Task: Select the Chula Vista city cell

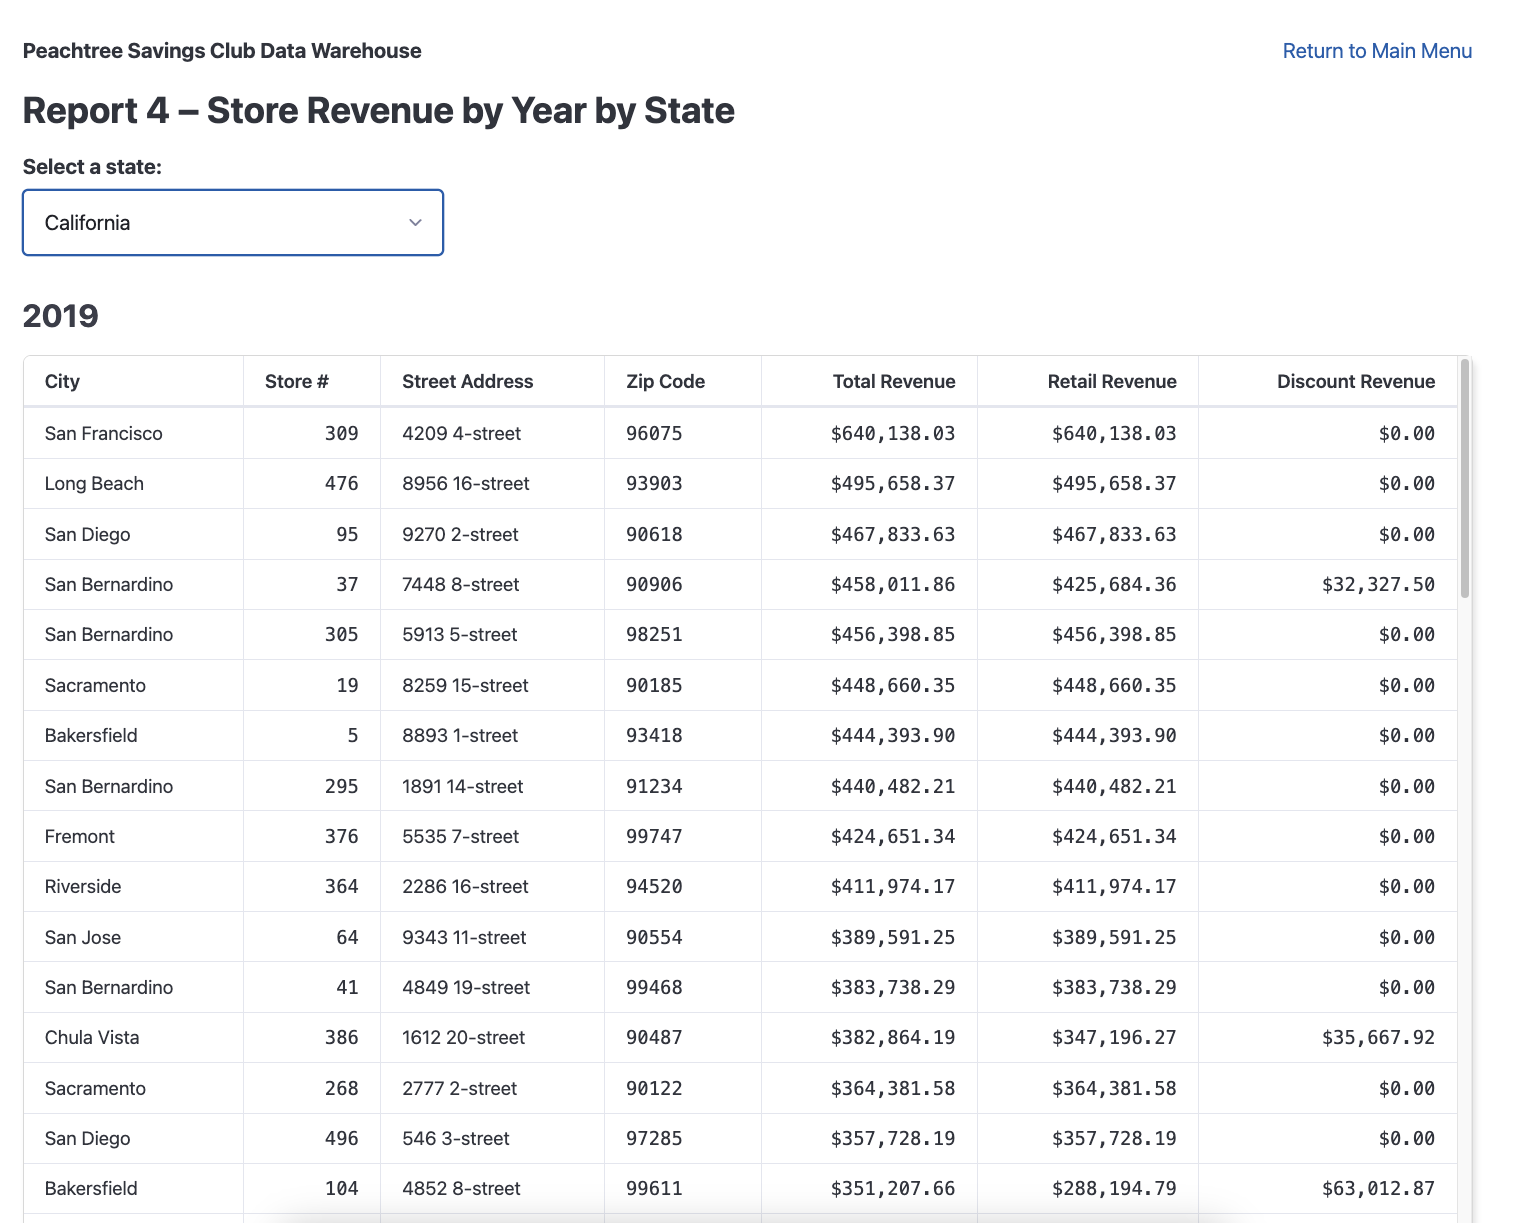Action: click(92, 1037)
